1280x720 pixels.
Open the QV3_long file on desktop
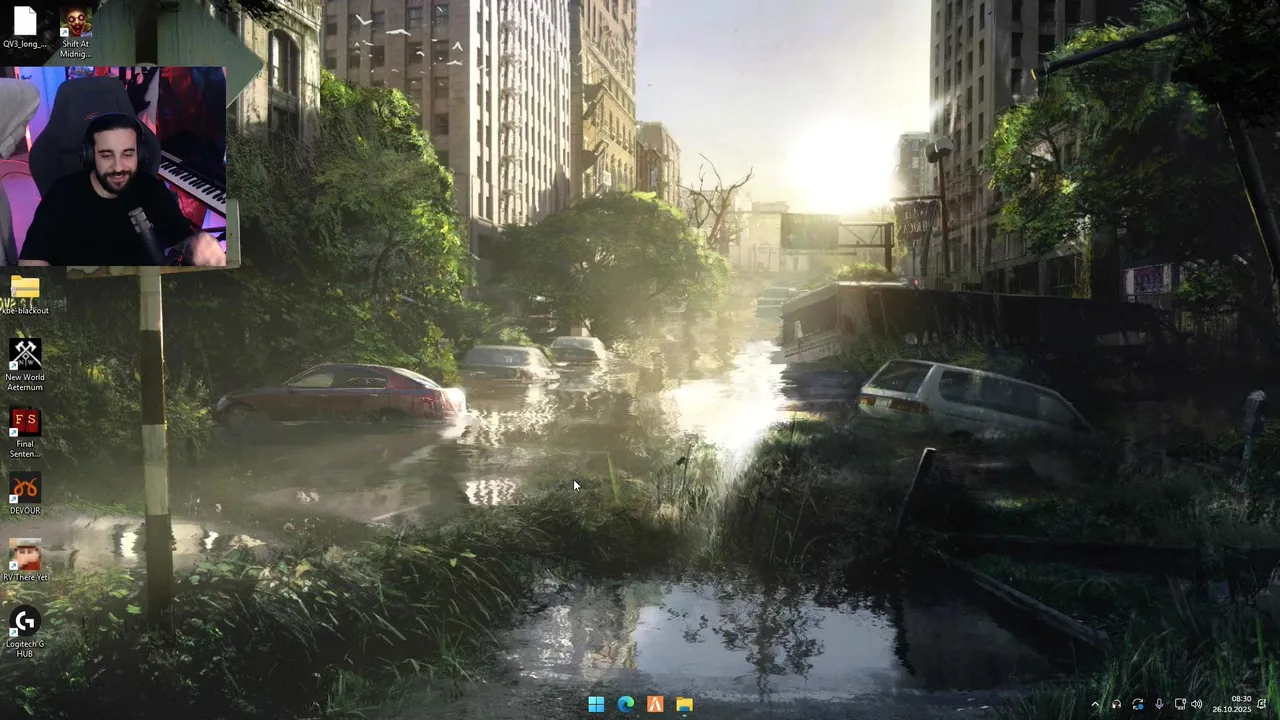pos(24,27)
